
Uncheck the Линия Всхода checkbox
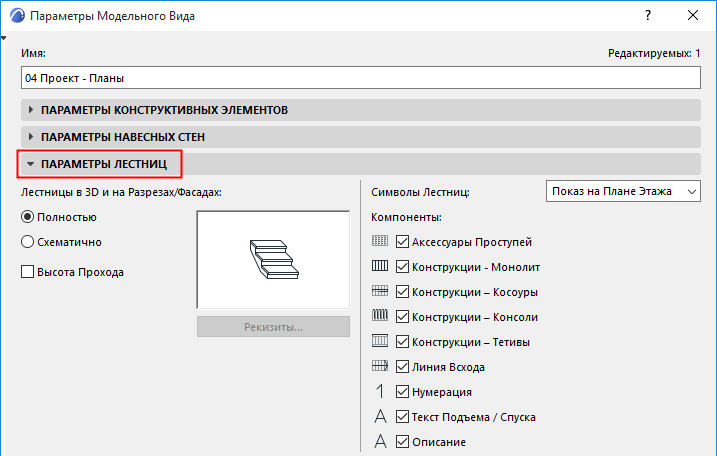[403, 367]
